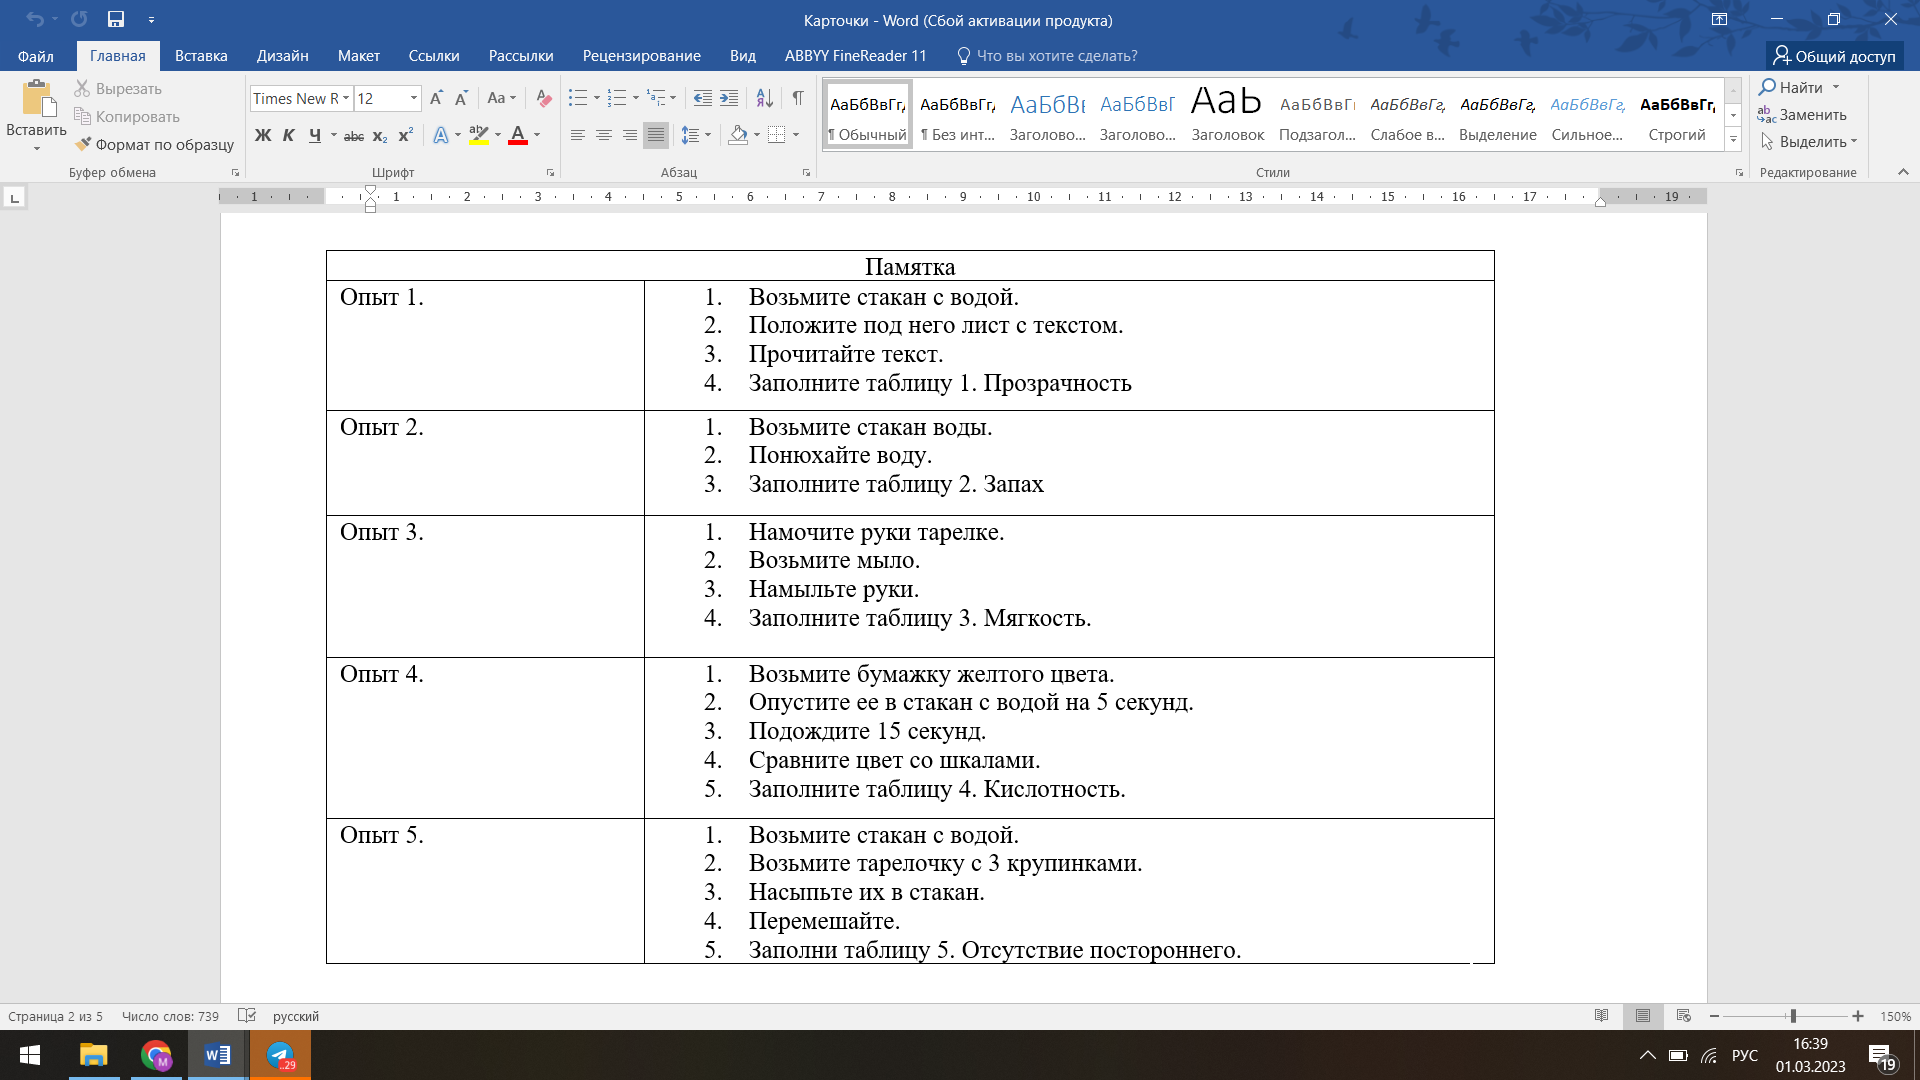Switch to the References tab
1920x1080 pixels.
434,56
